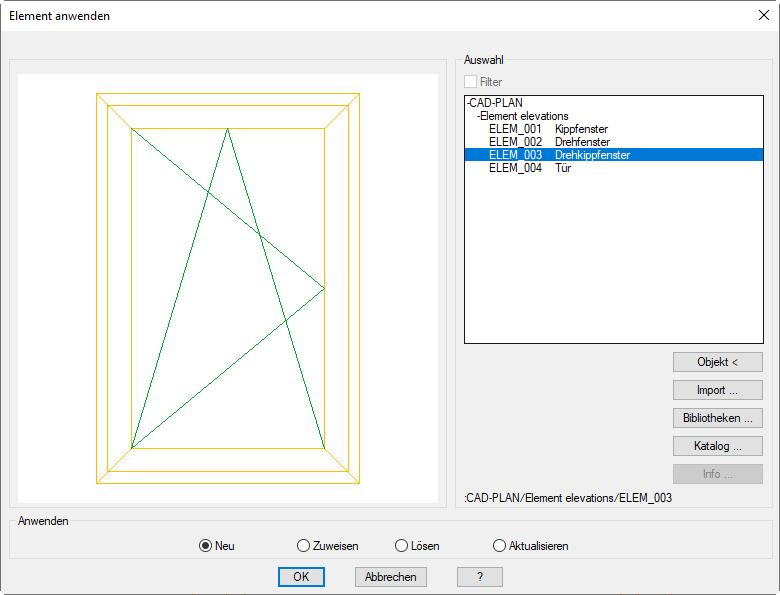Viewport: 780px width, 595px height.
Task: Open the Katalog browser
Action: coord(717,446)
